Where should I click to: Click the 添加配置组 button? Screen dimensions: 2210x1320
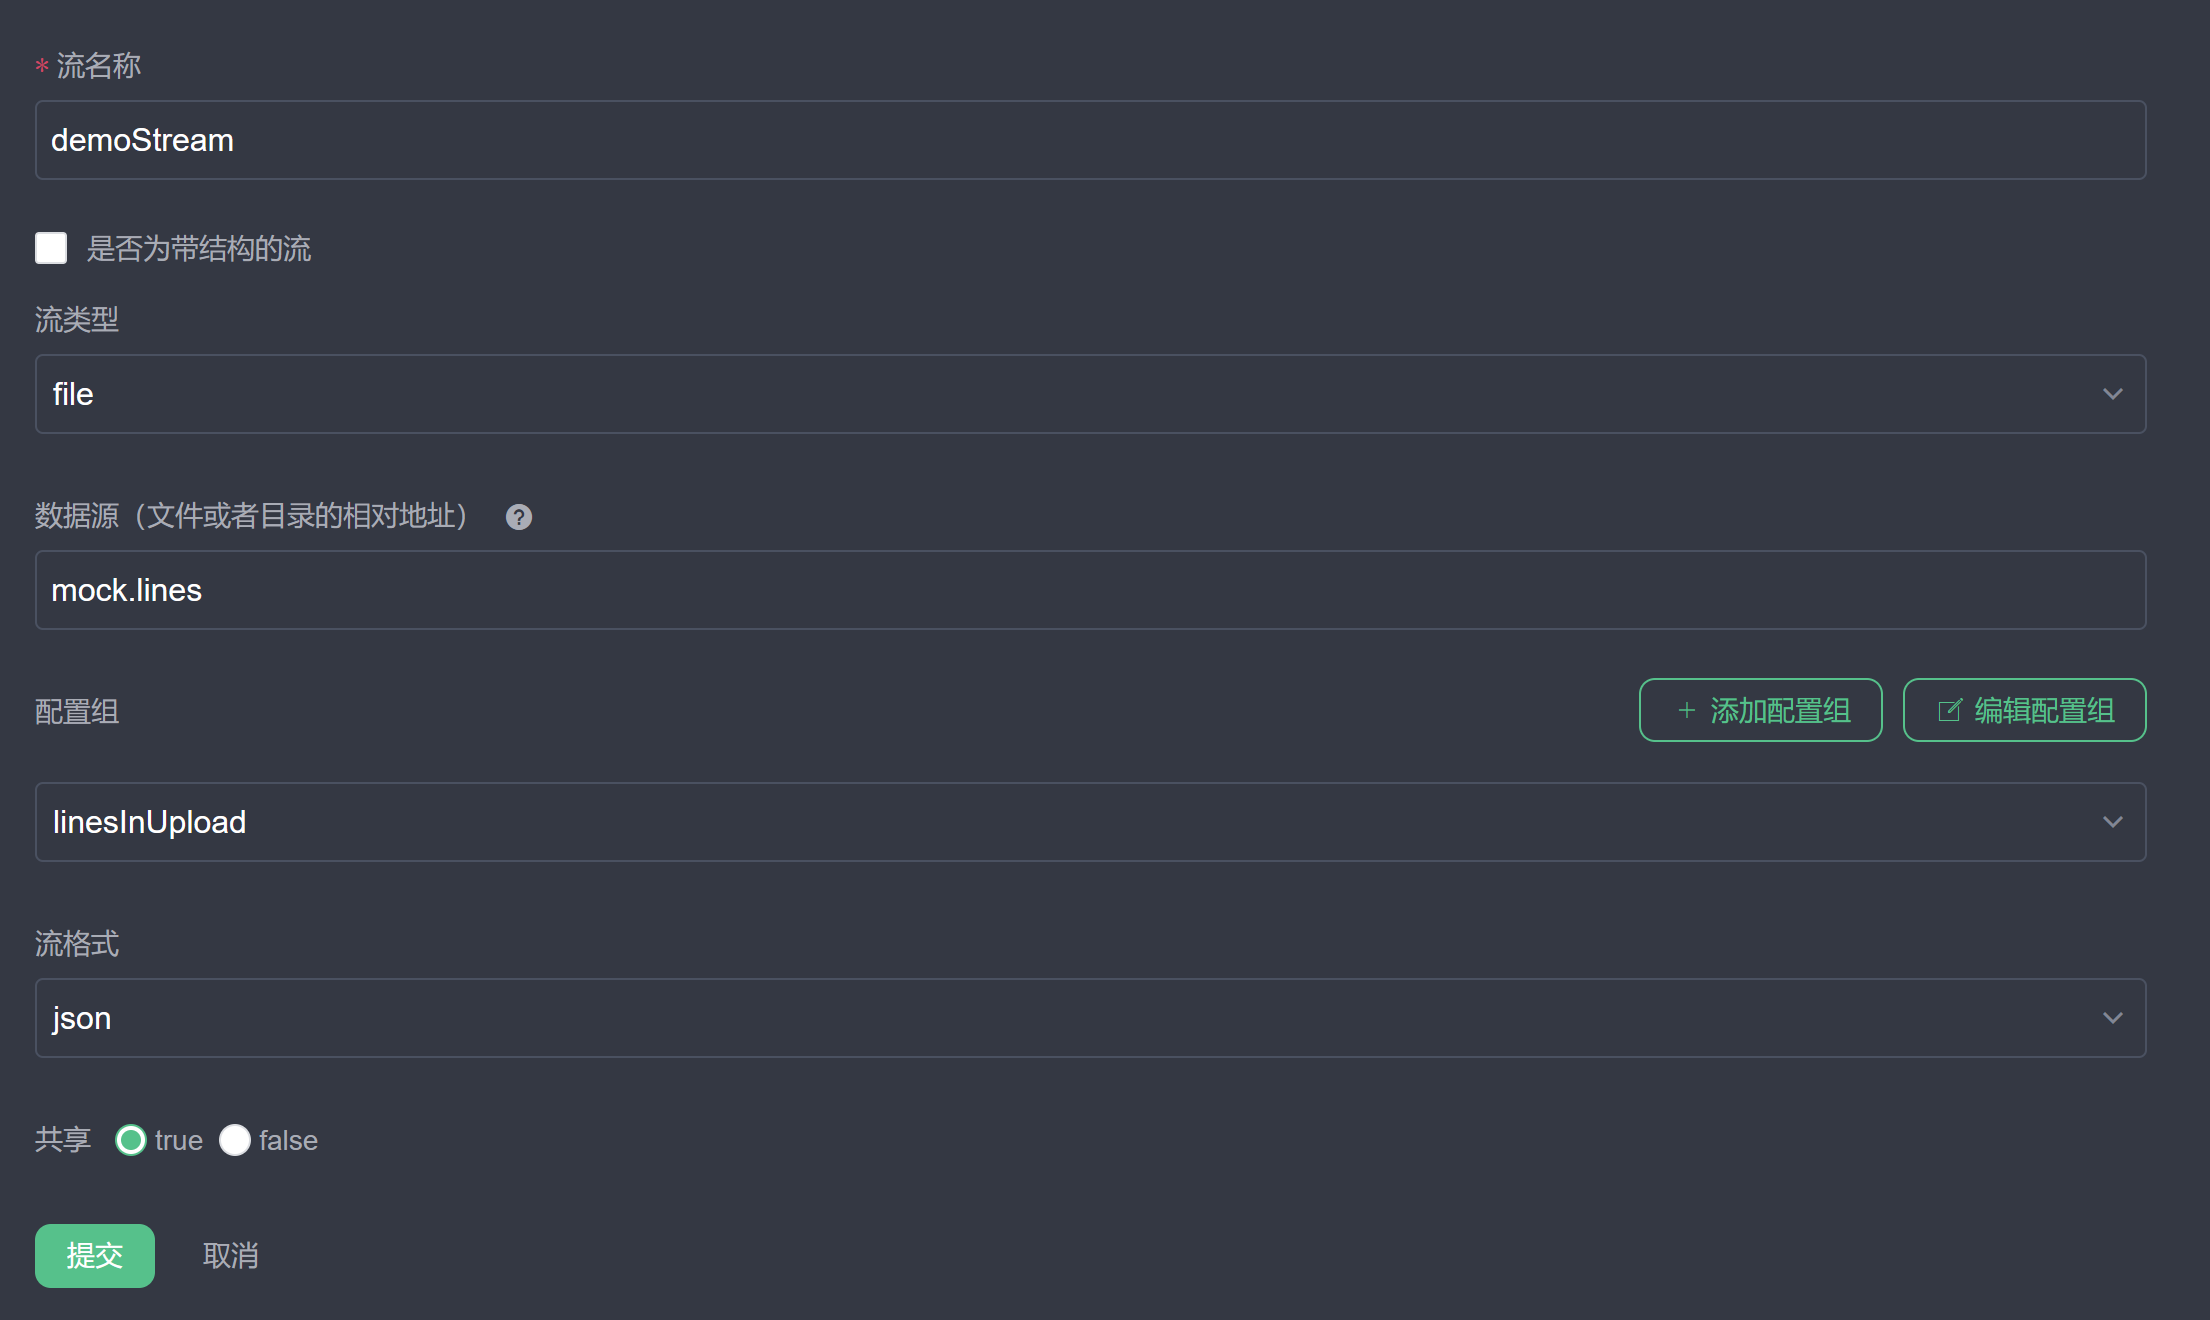pyautogui.click(x=1760, y=710)
